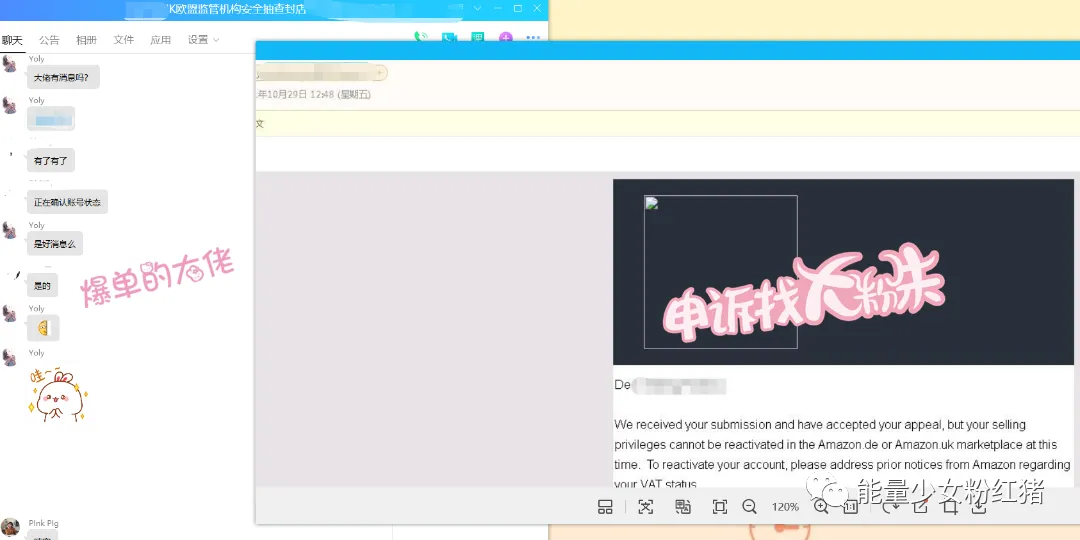Open thumbnail grid view in image viewer

click(x=605, y=507)
